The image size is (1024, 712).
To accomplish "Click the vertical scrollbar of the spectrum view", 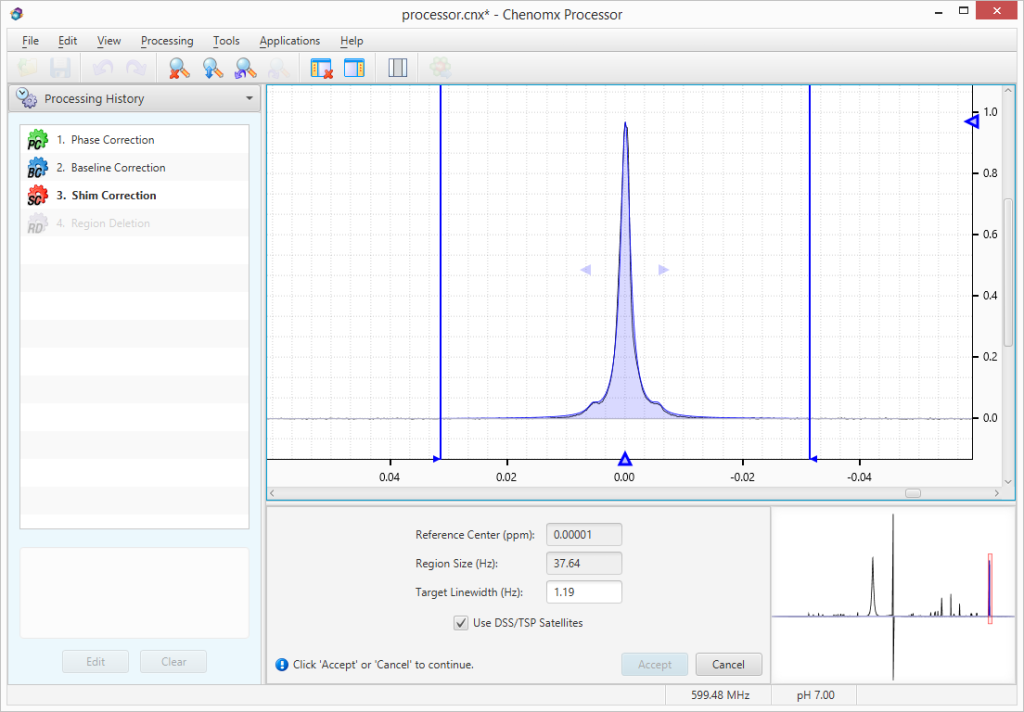I will [1008, 270].
